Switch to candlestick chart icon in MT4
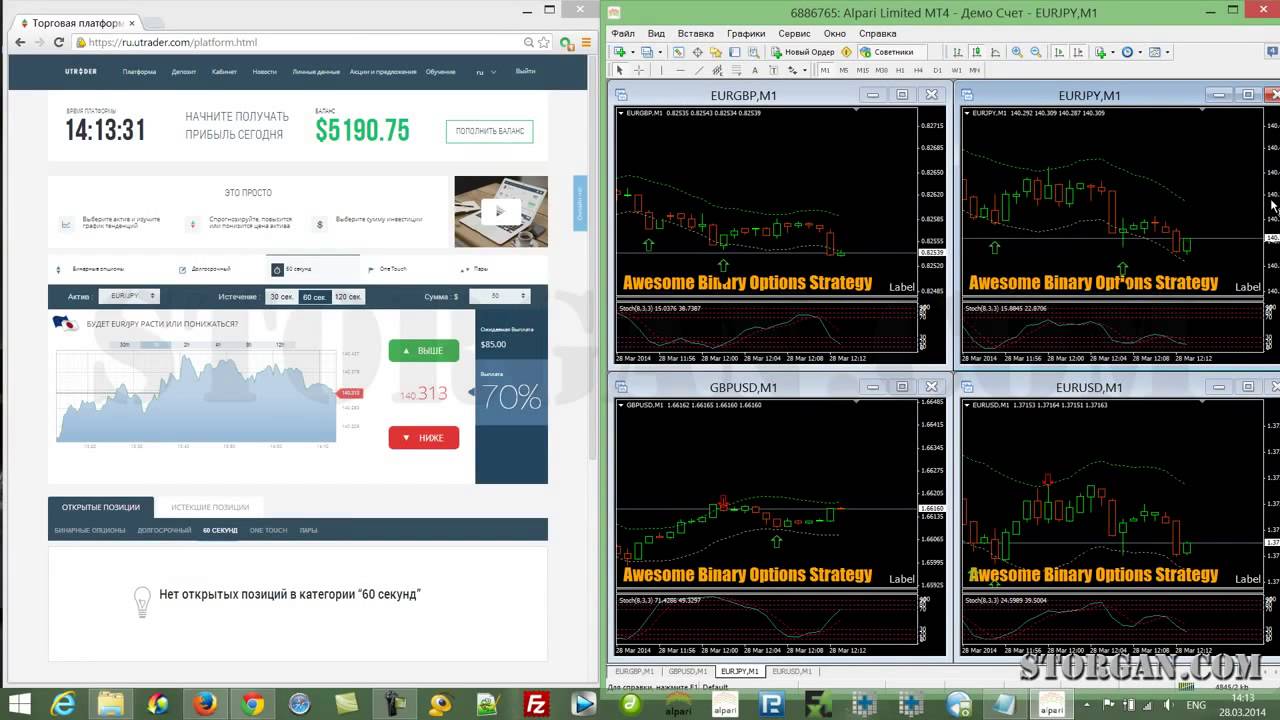Screen dimensions: 1280x720 [977, 52]
